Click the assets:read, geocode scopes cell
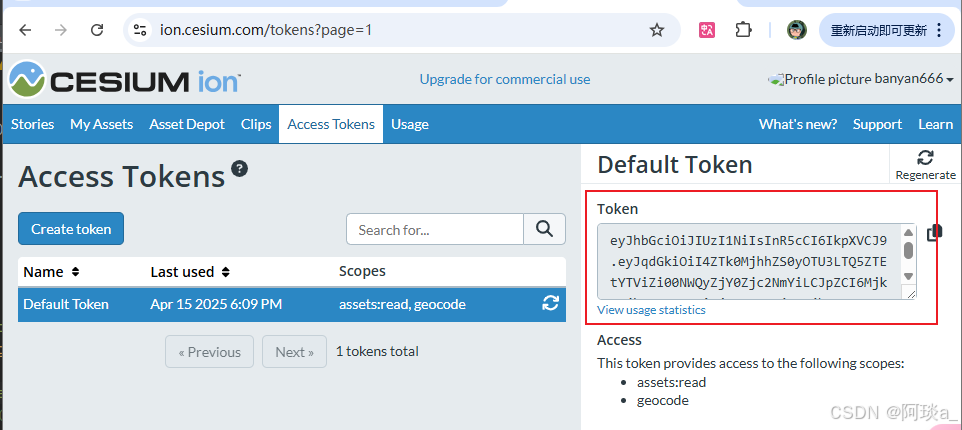Image resolution: width=962 pixels, height=430 pixels. click(x=402, y=304)
